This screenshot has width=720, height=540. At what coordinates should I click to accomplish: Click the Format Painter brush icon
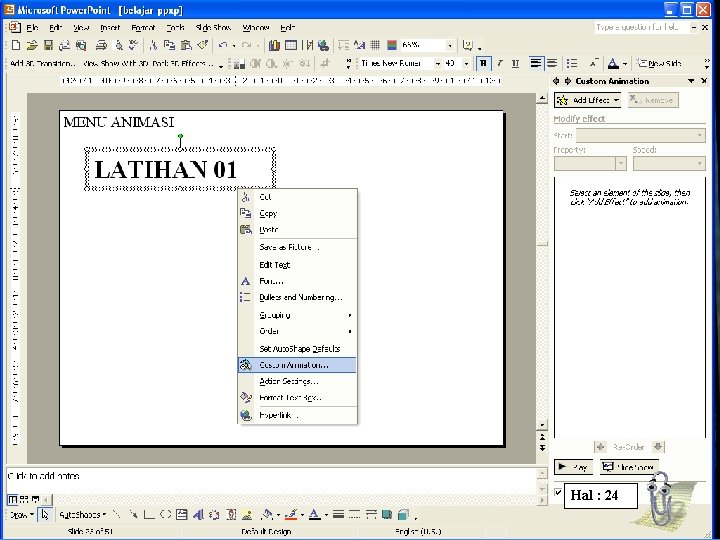click(202, 45)
